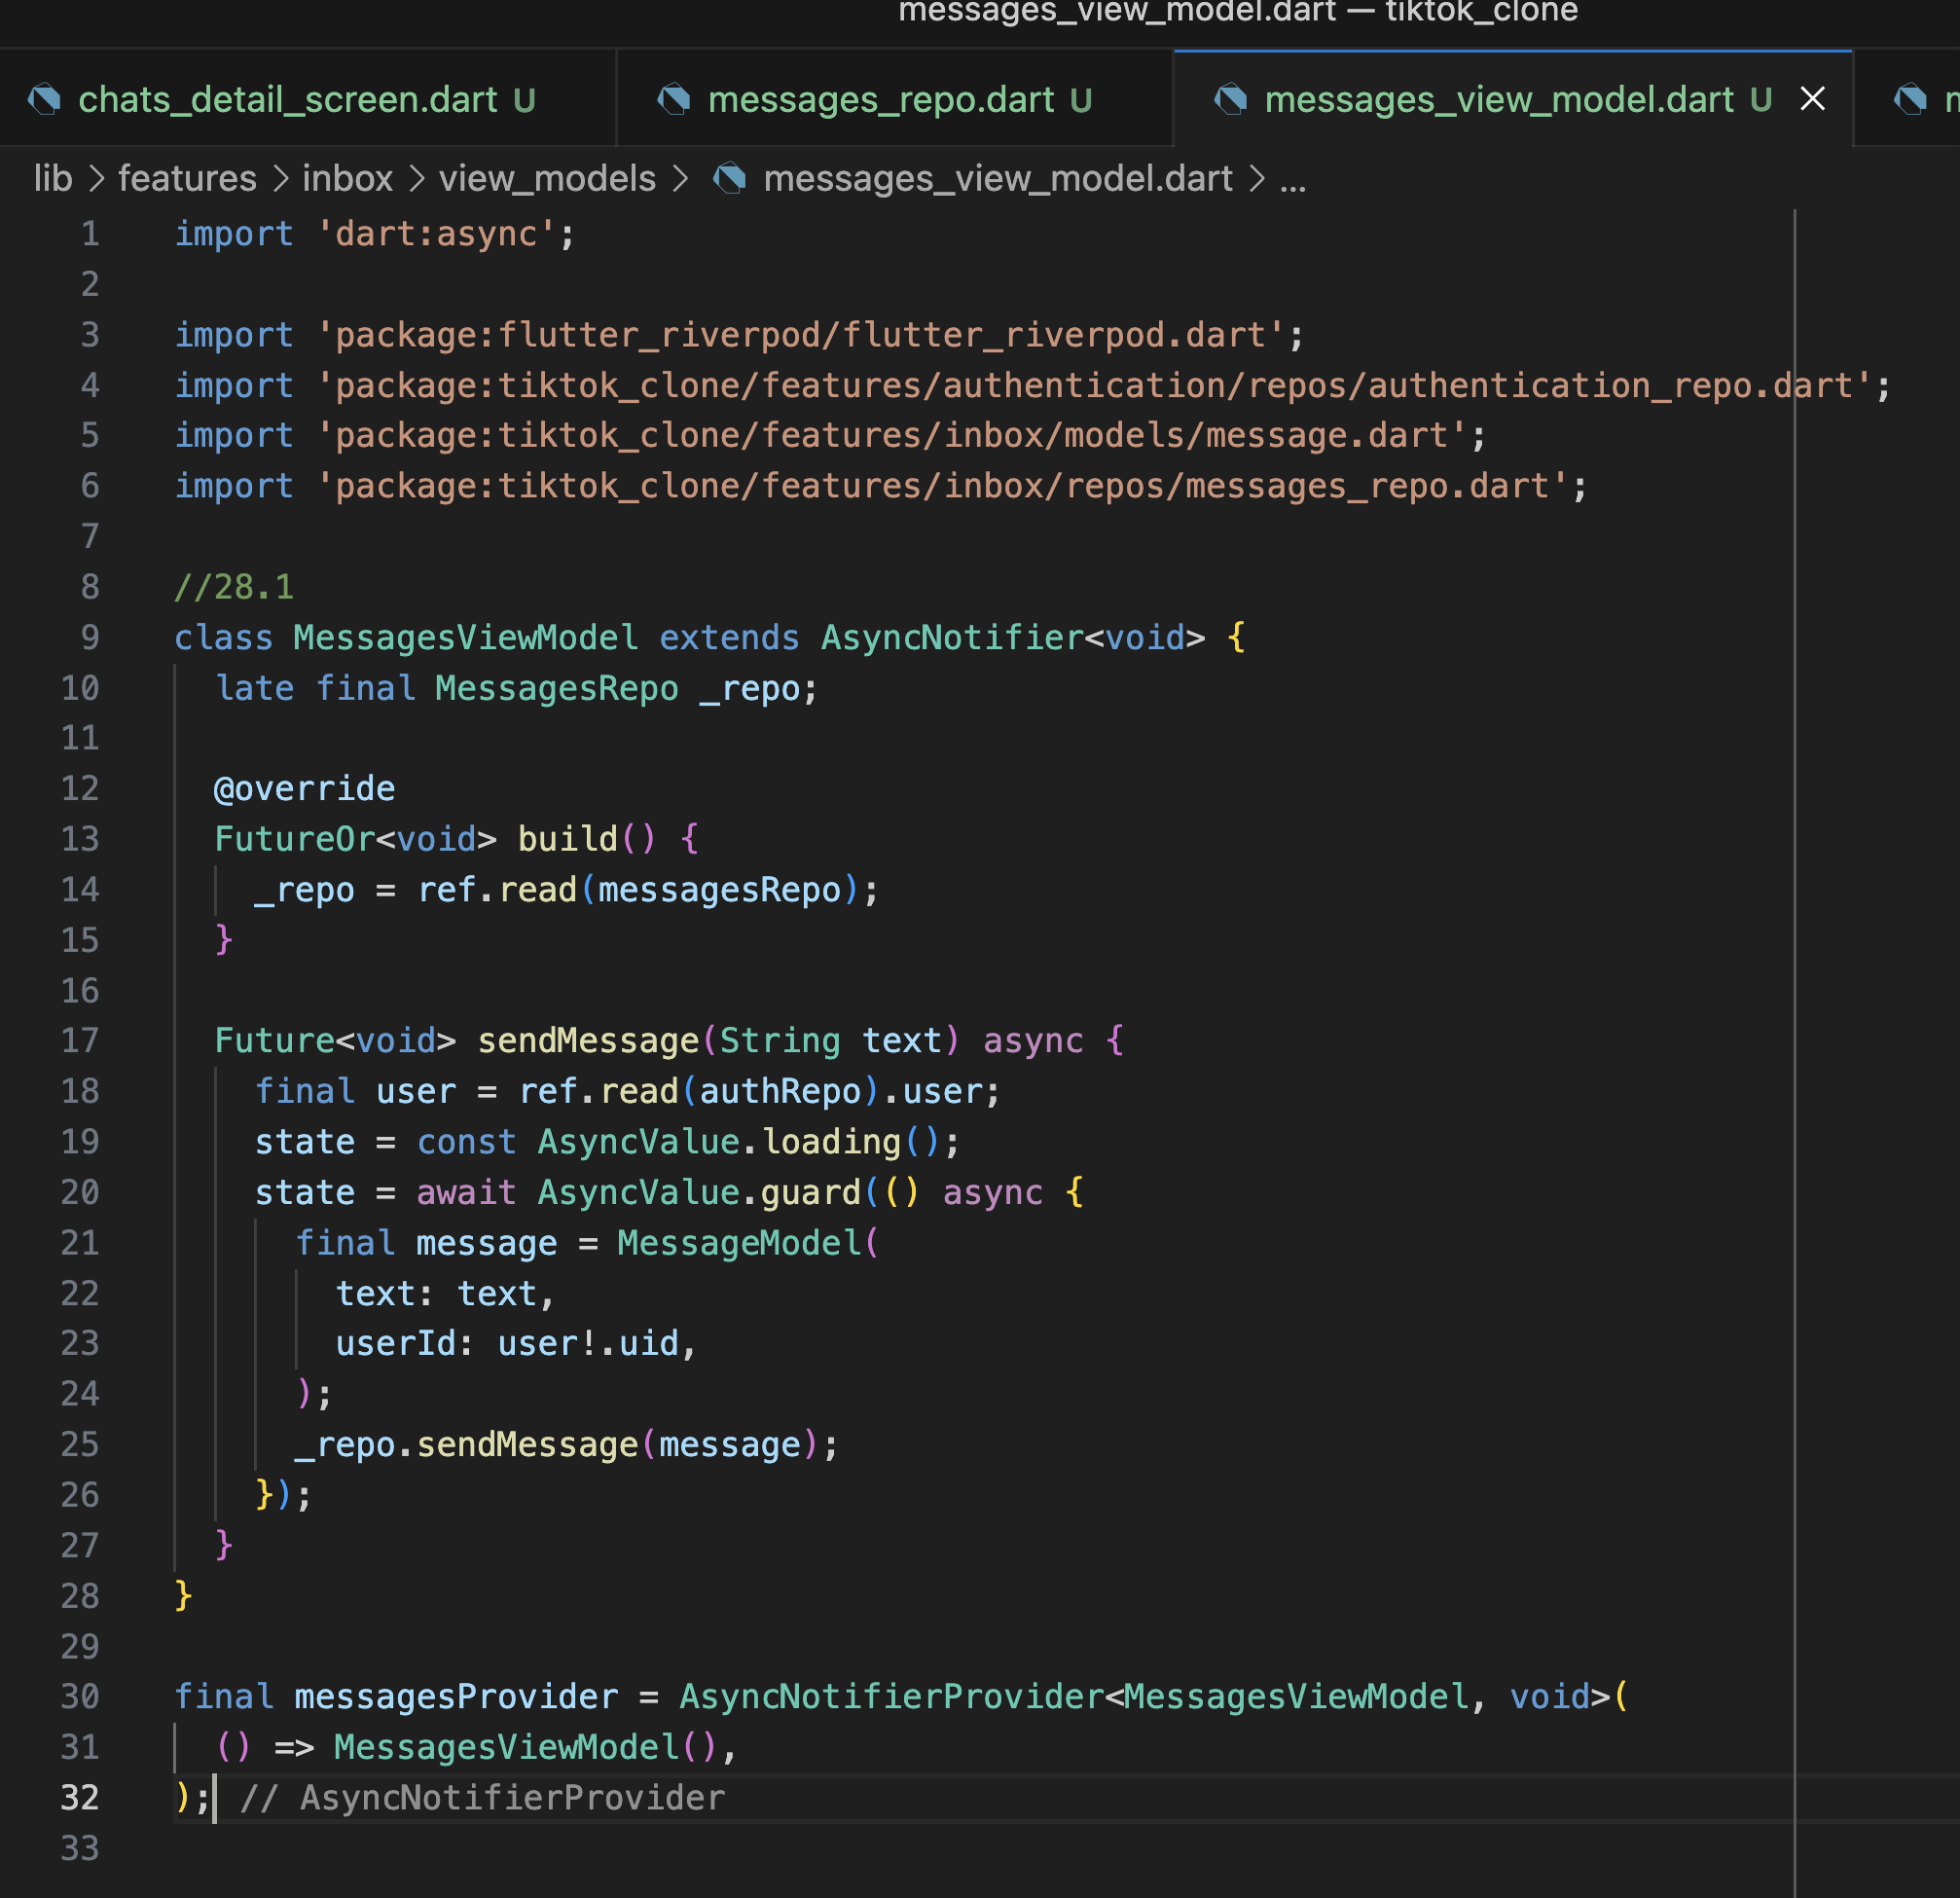Click line number 17 in gutter
Image resolution: width=1960 pixels, height=1898 pixels.
click(80, 1040)
